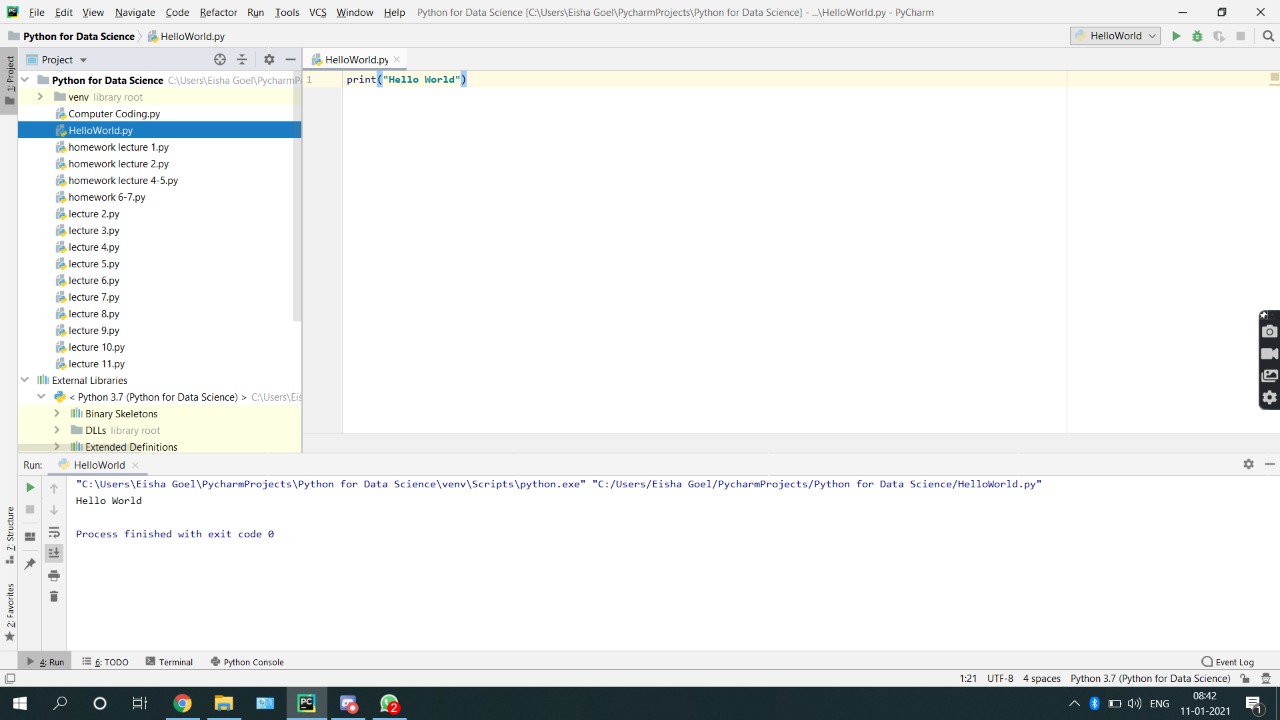Click up the stack trace arrow

pos(54,488)
